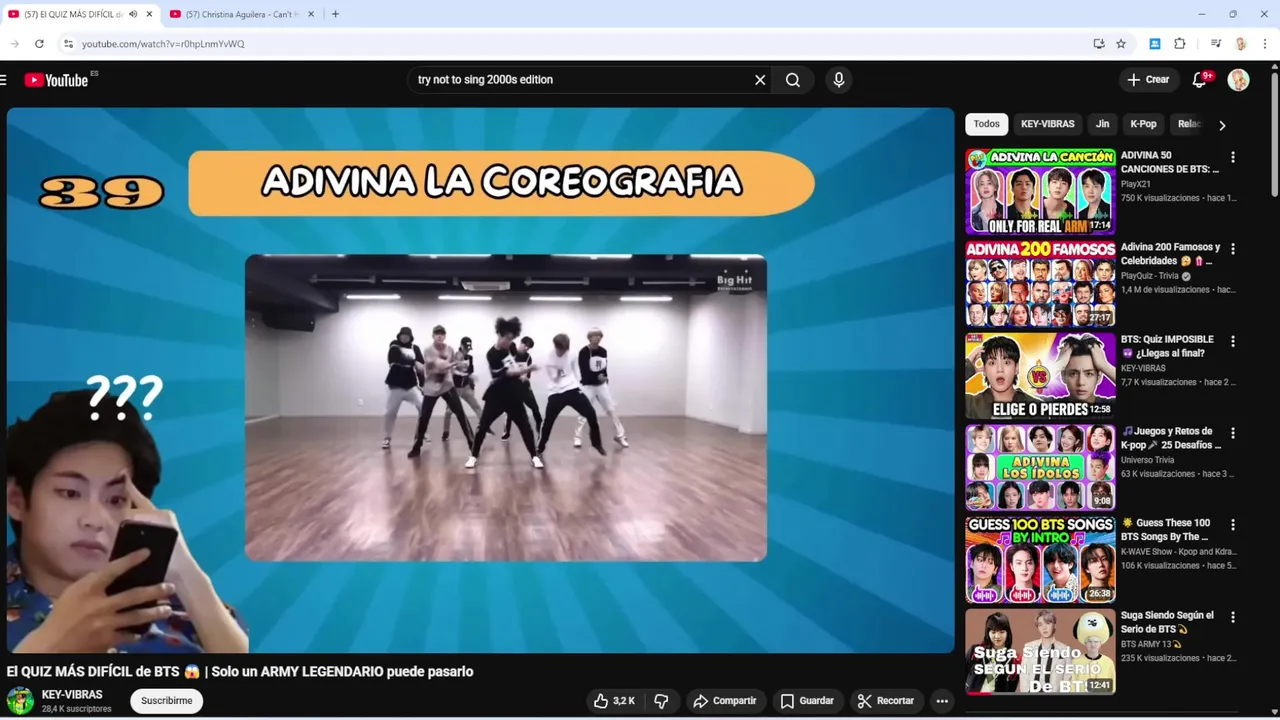Screen dimensions: 1280x720
Task: Open options for Adivina 200 Famosos video
Action: point(1233,249)
